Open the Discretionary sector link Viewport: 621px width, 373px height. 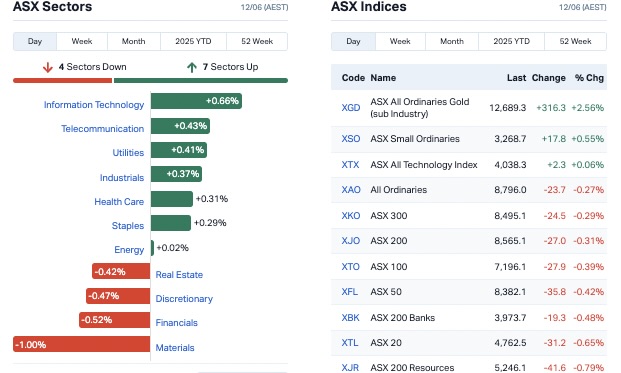(184, 299)
